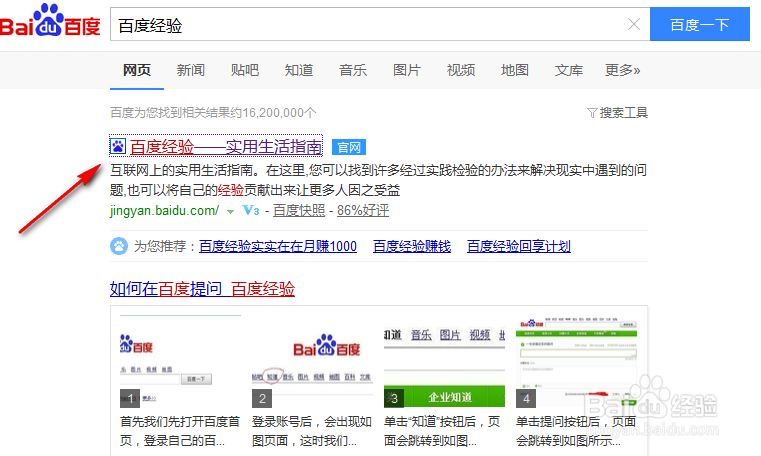The height and width of the screenshot is (456, 761).
Task: Open the 百度快照 cached page link
Action: [299, 211]
